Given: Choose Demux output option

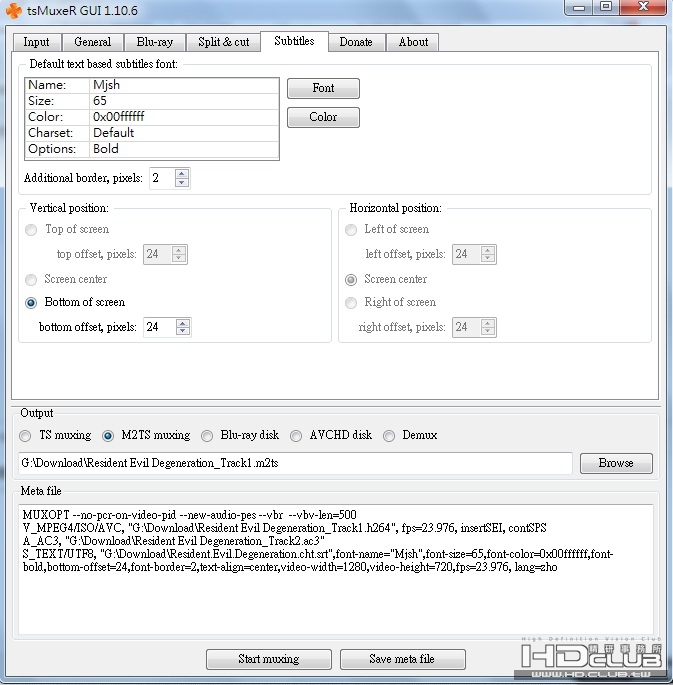Looking at the screenshot, I should pyautogui.click(x=389, y=436).
